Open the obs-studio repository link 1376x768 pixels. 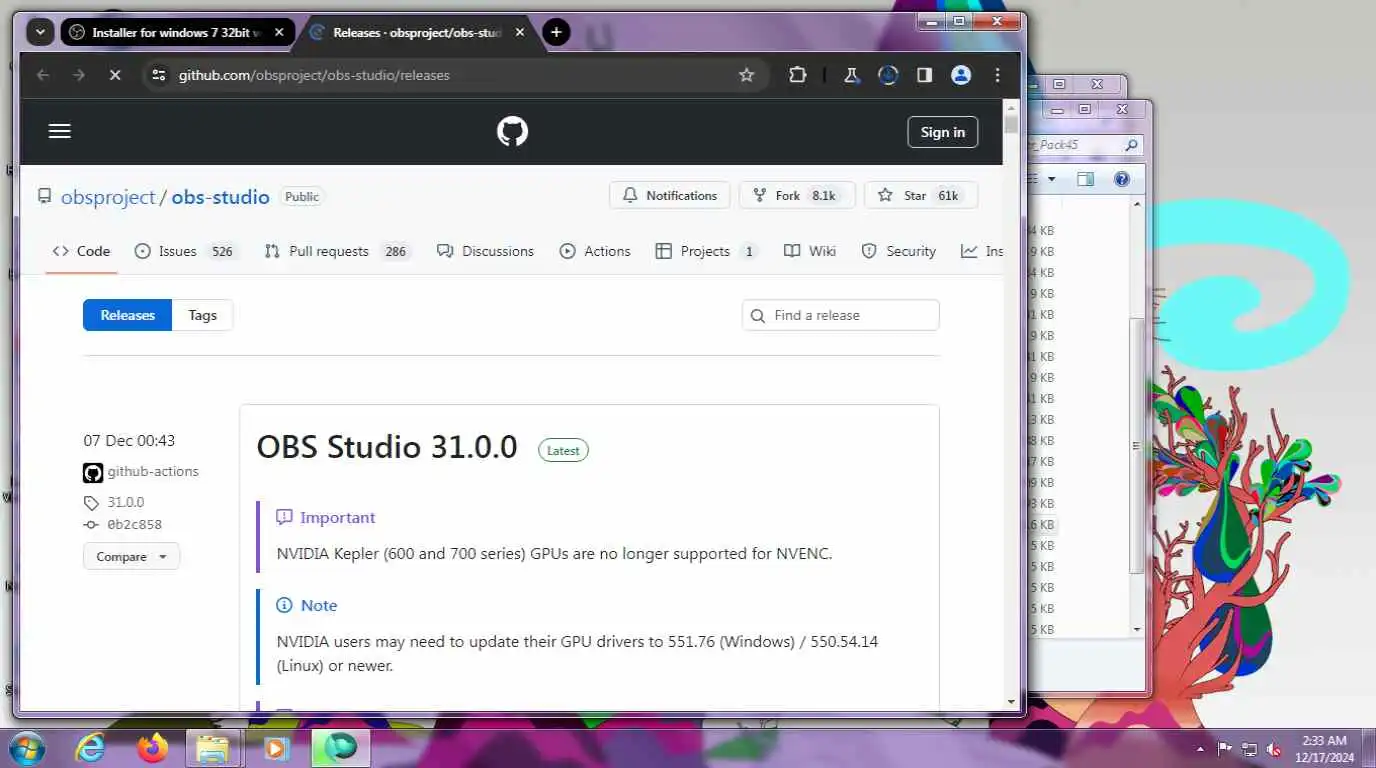click(220, 197)
